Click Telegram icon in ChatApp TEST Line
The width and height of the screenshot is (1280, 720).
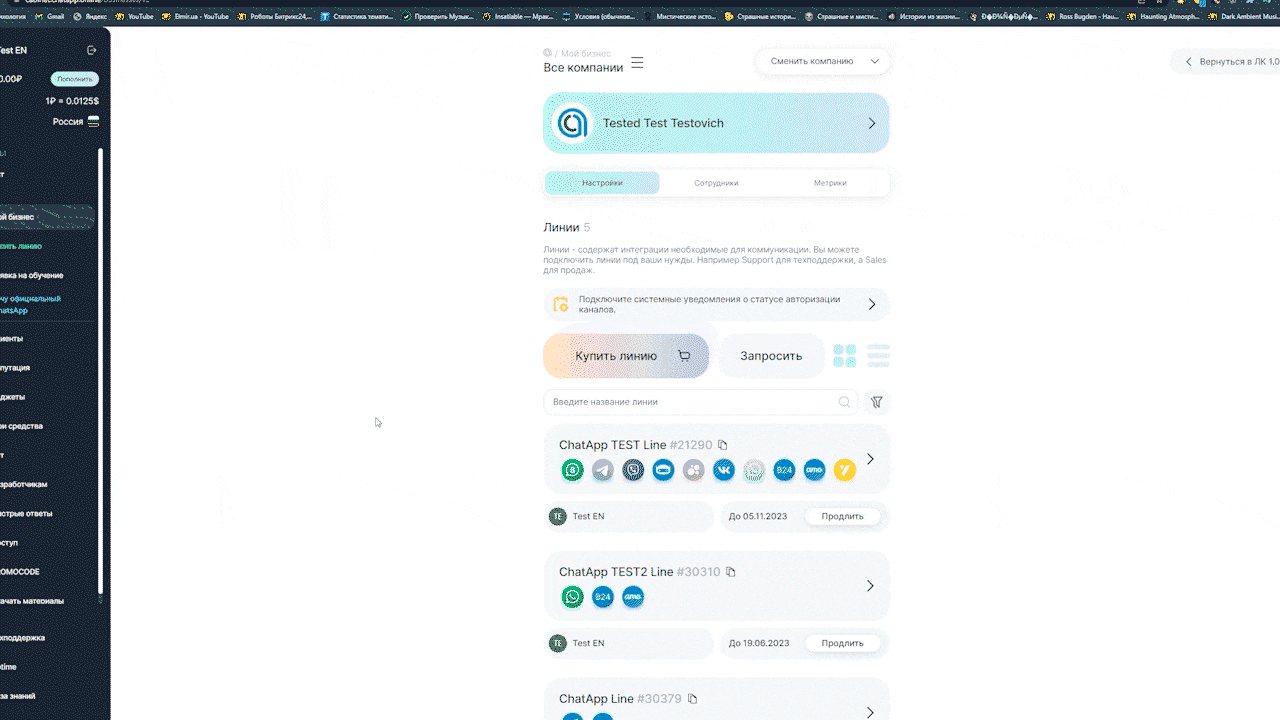click(x=602, y=470)
